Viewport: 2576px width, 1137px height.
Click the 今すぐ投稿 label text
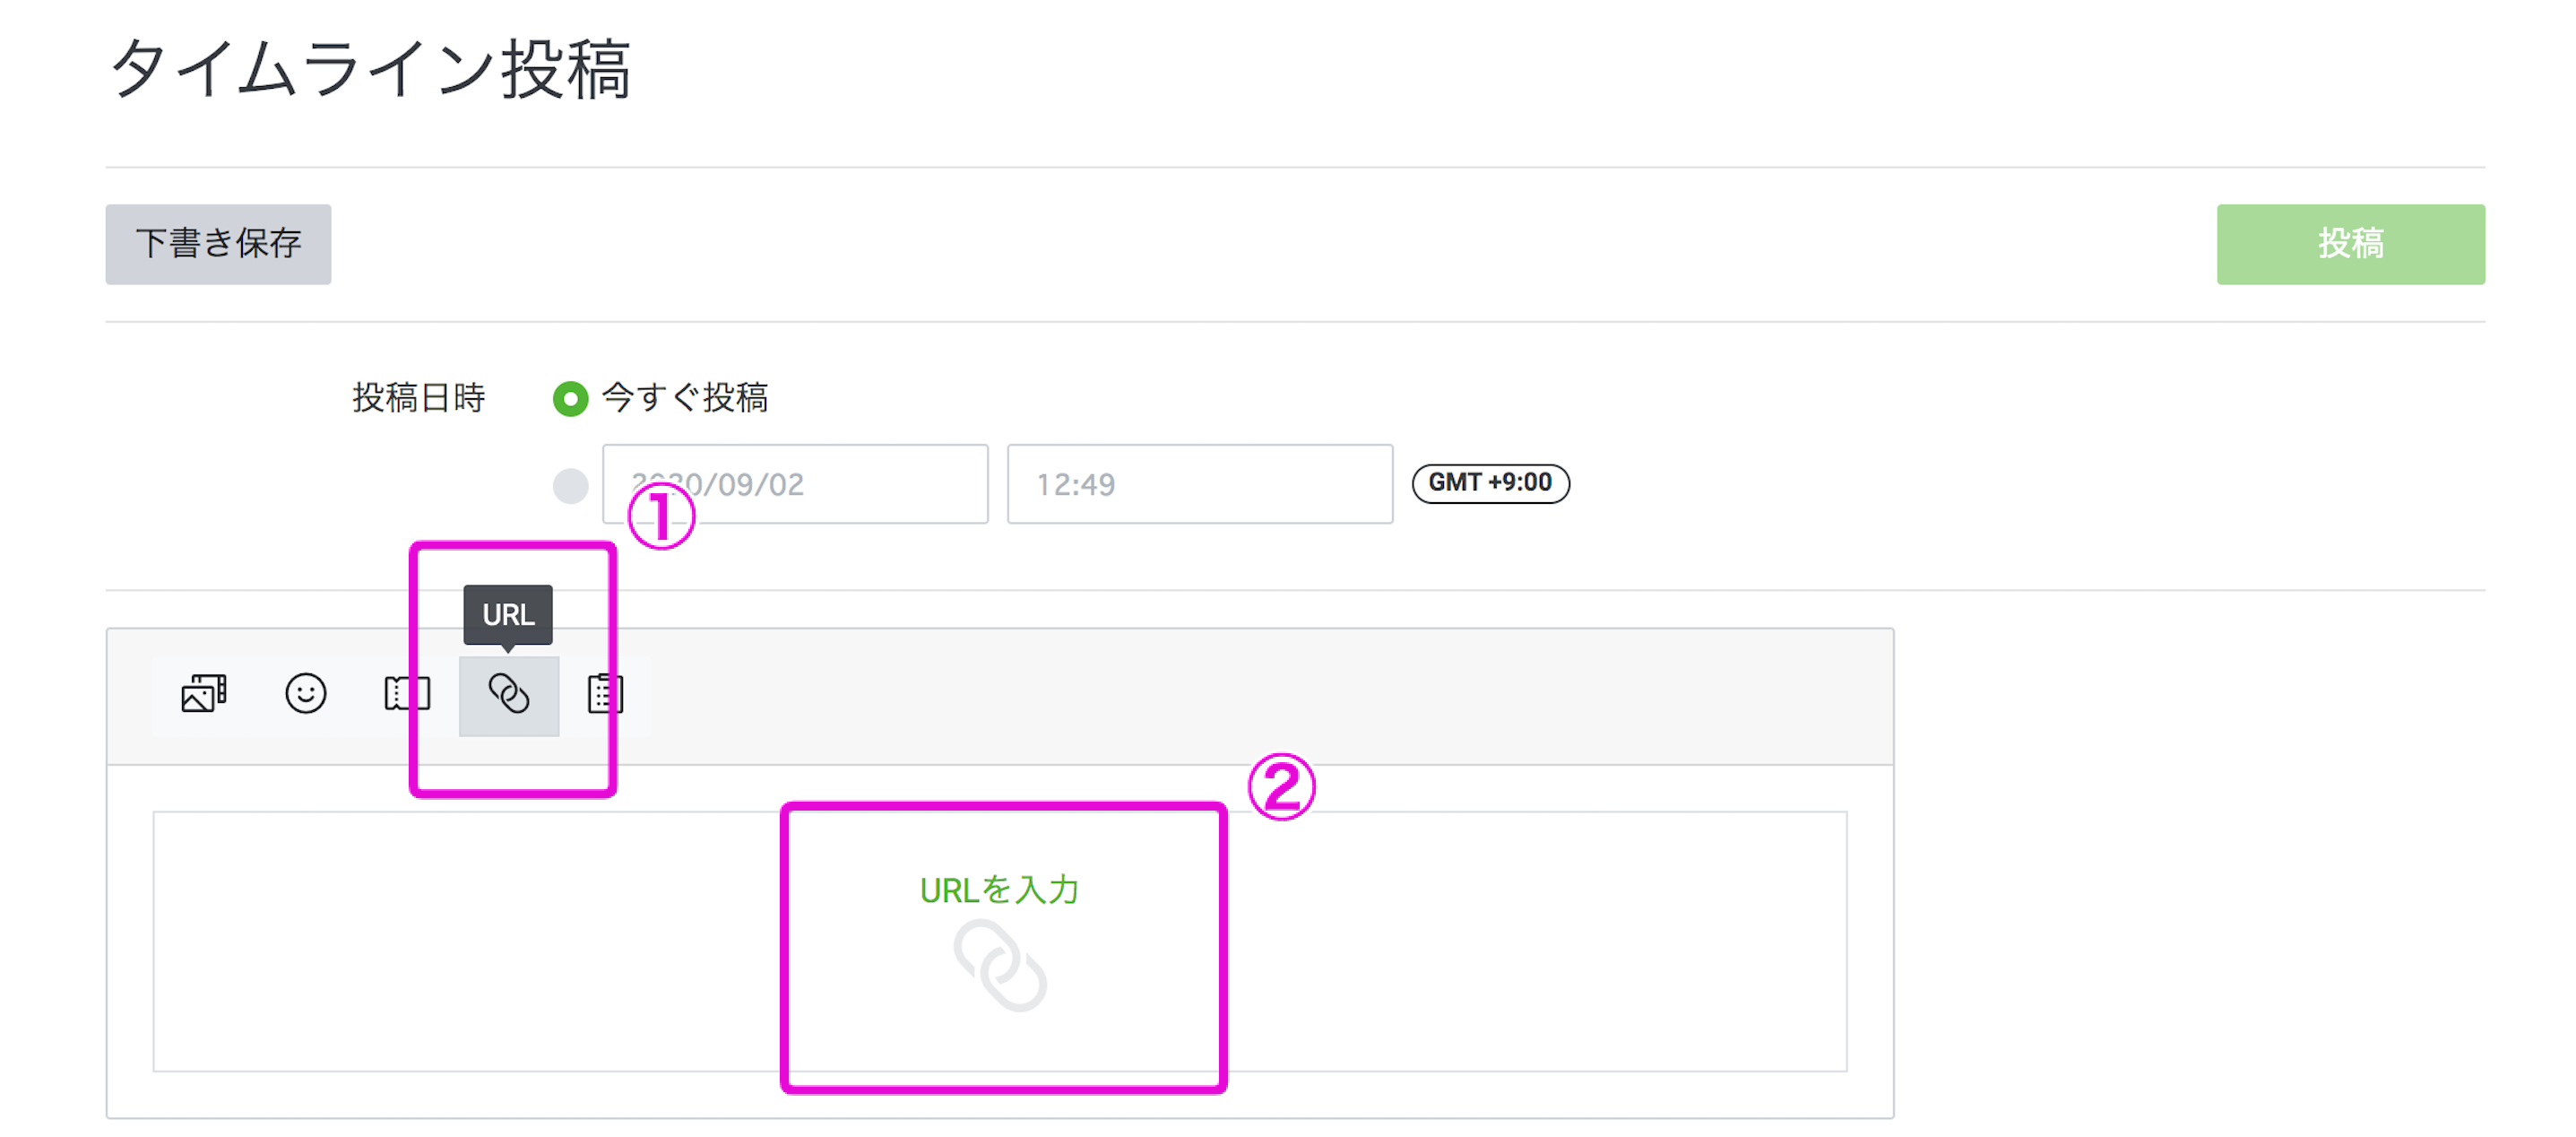(x=685, y=398)
